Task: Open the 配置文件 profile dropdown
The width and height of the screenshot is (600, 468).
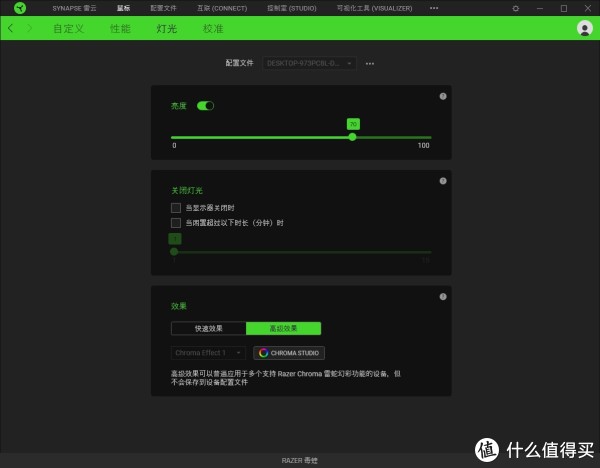Action: click(x=309, y=63)
